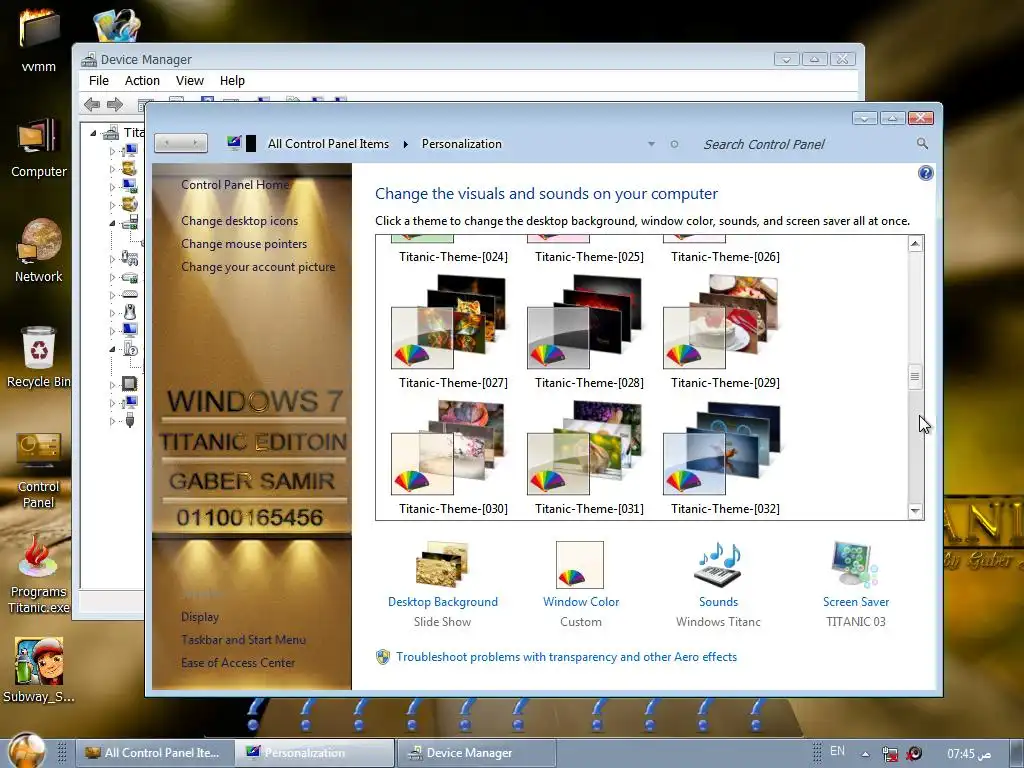Image resolution: width=1024 pixels, height=768 pixels.
Task: Open the Network desktop icon
Action: [x=39, y=250]
